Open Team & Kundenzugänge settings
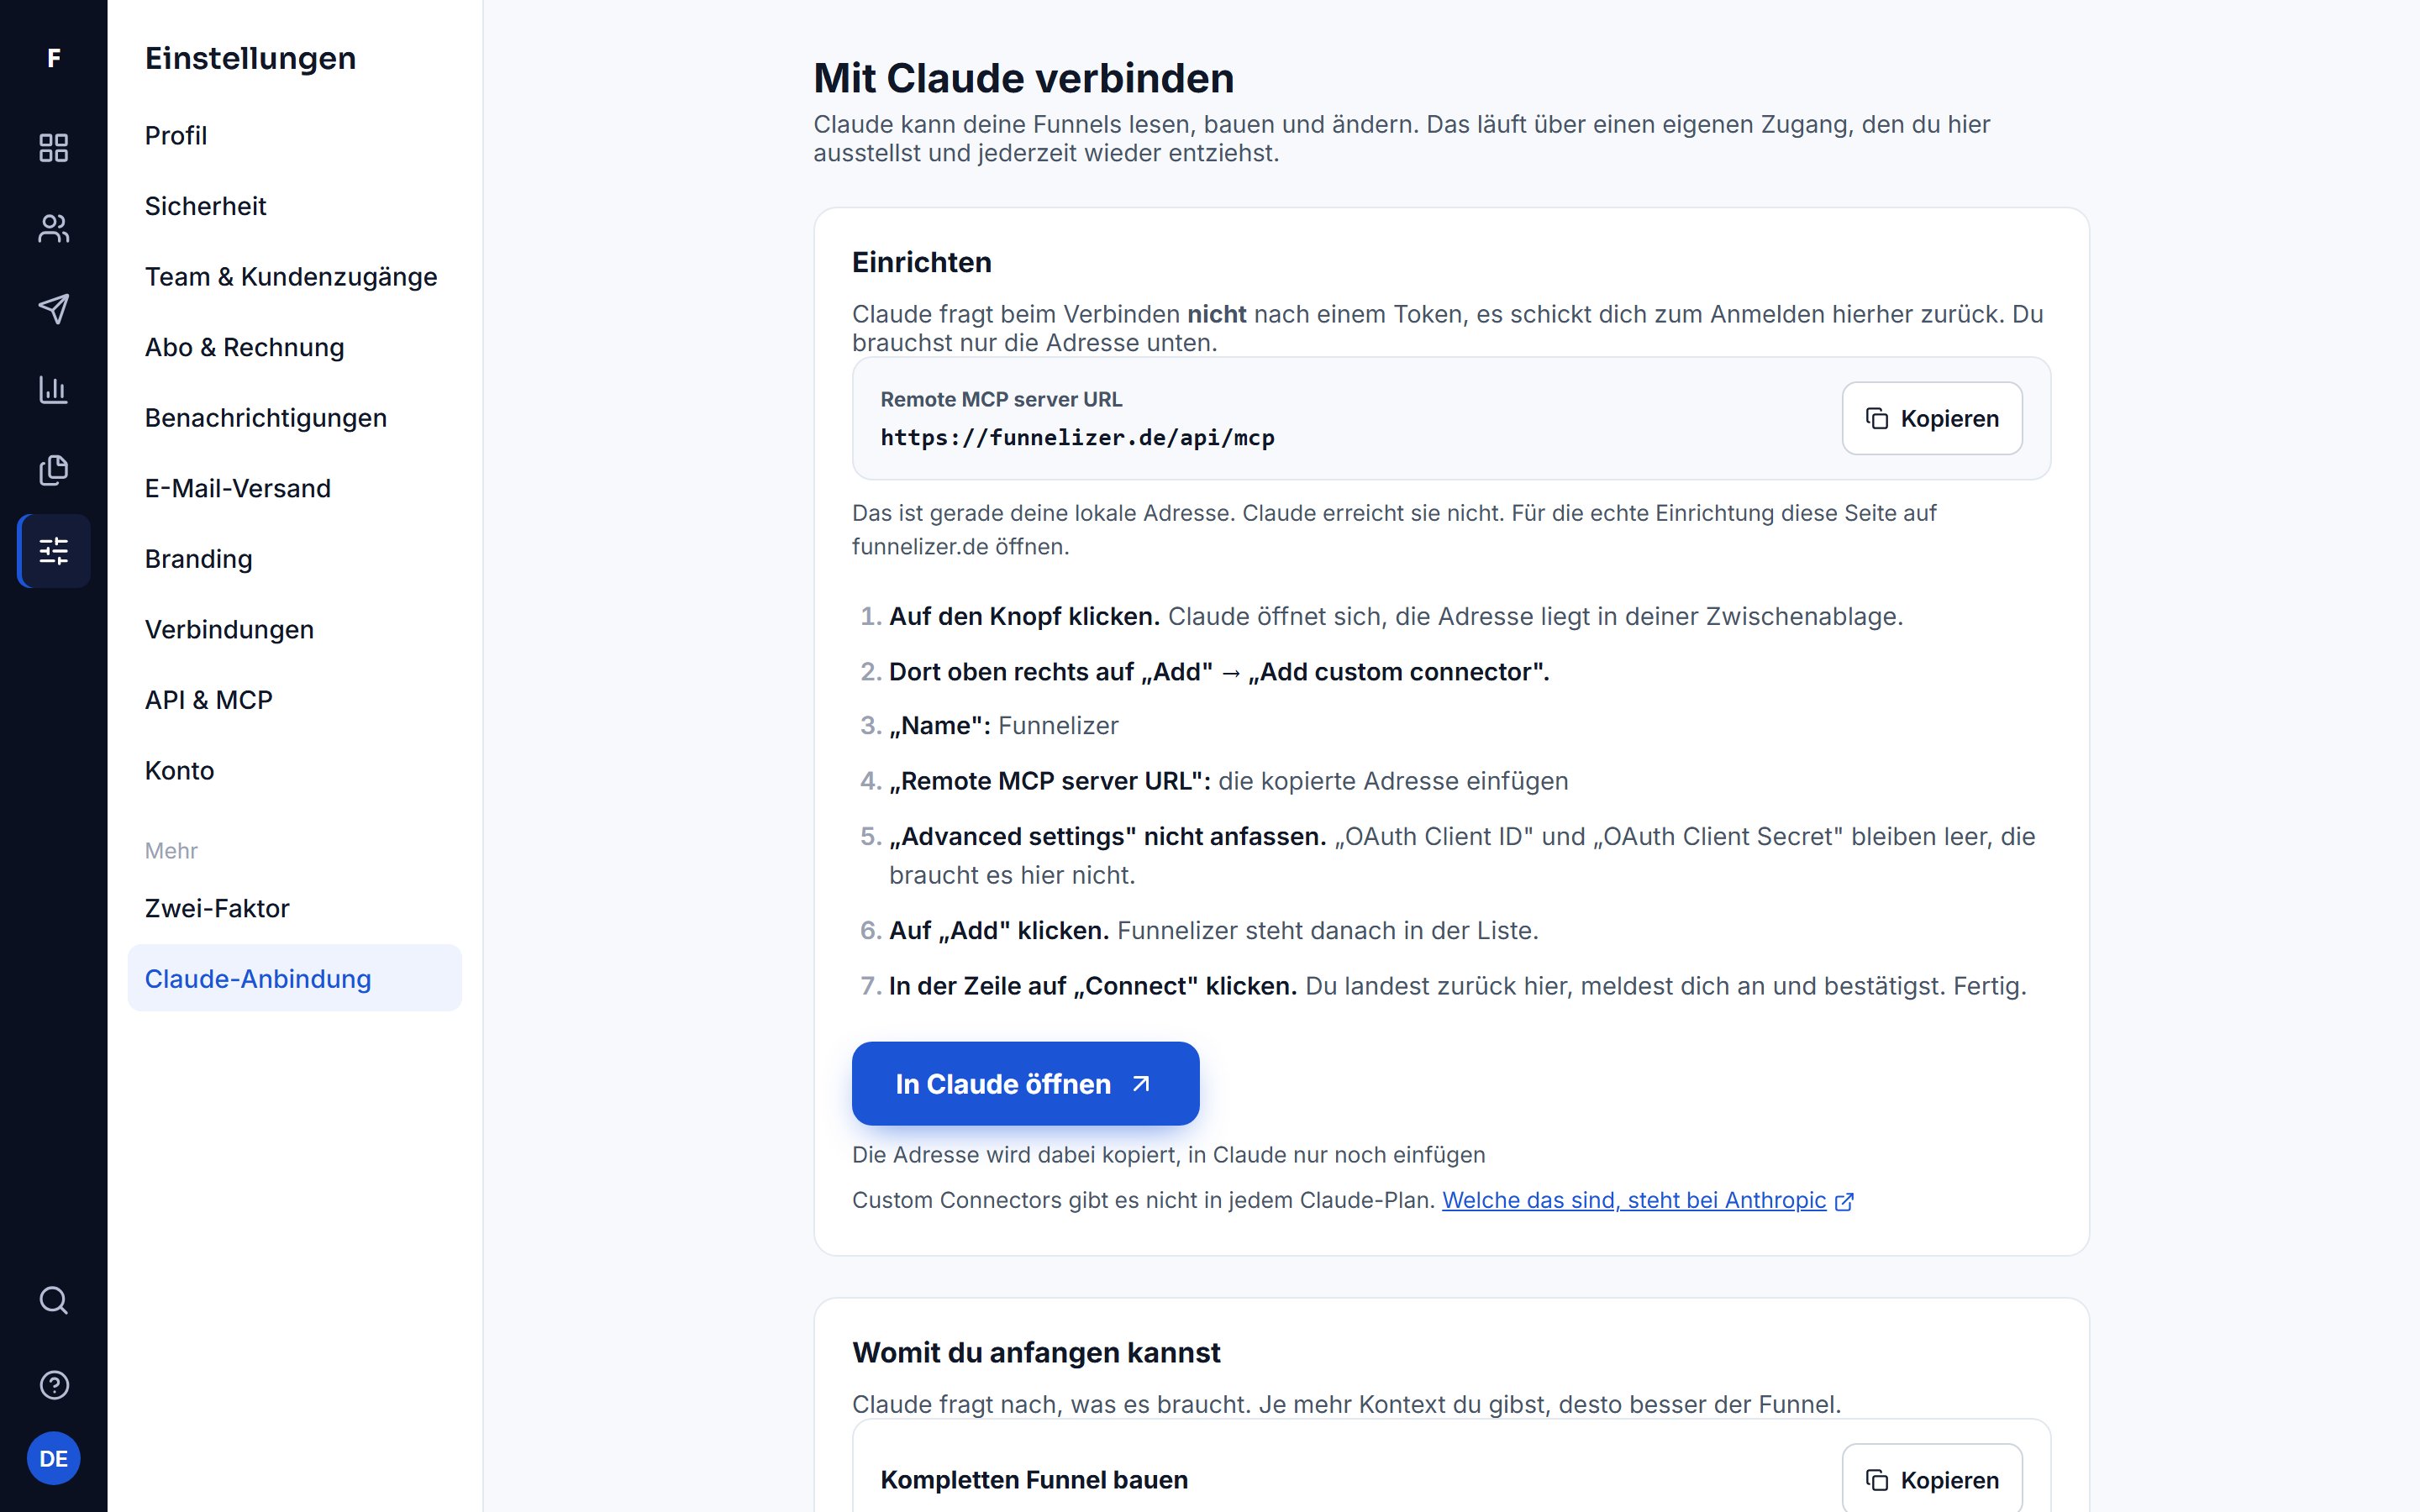The width and height of the screenshot is (2420, 1512). [x=295, y=277]
